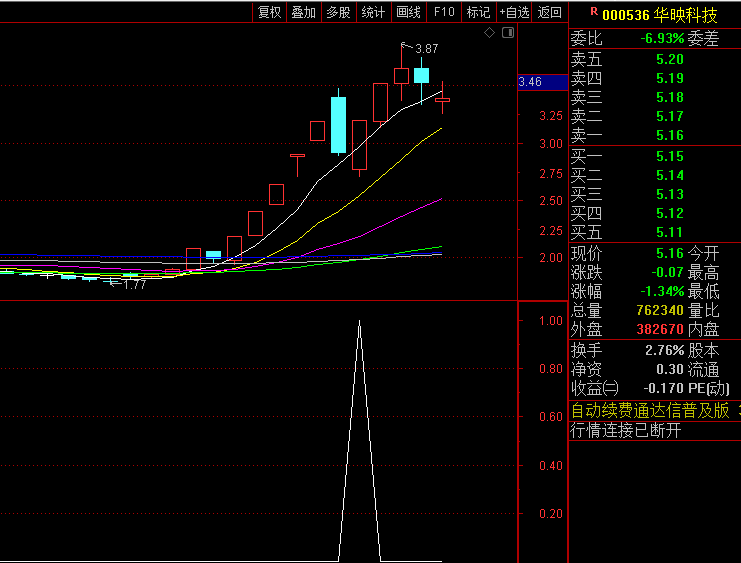Open the 统计 statistics tool

pyautogui.click(x=373, y=12)
